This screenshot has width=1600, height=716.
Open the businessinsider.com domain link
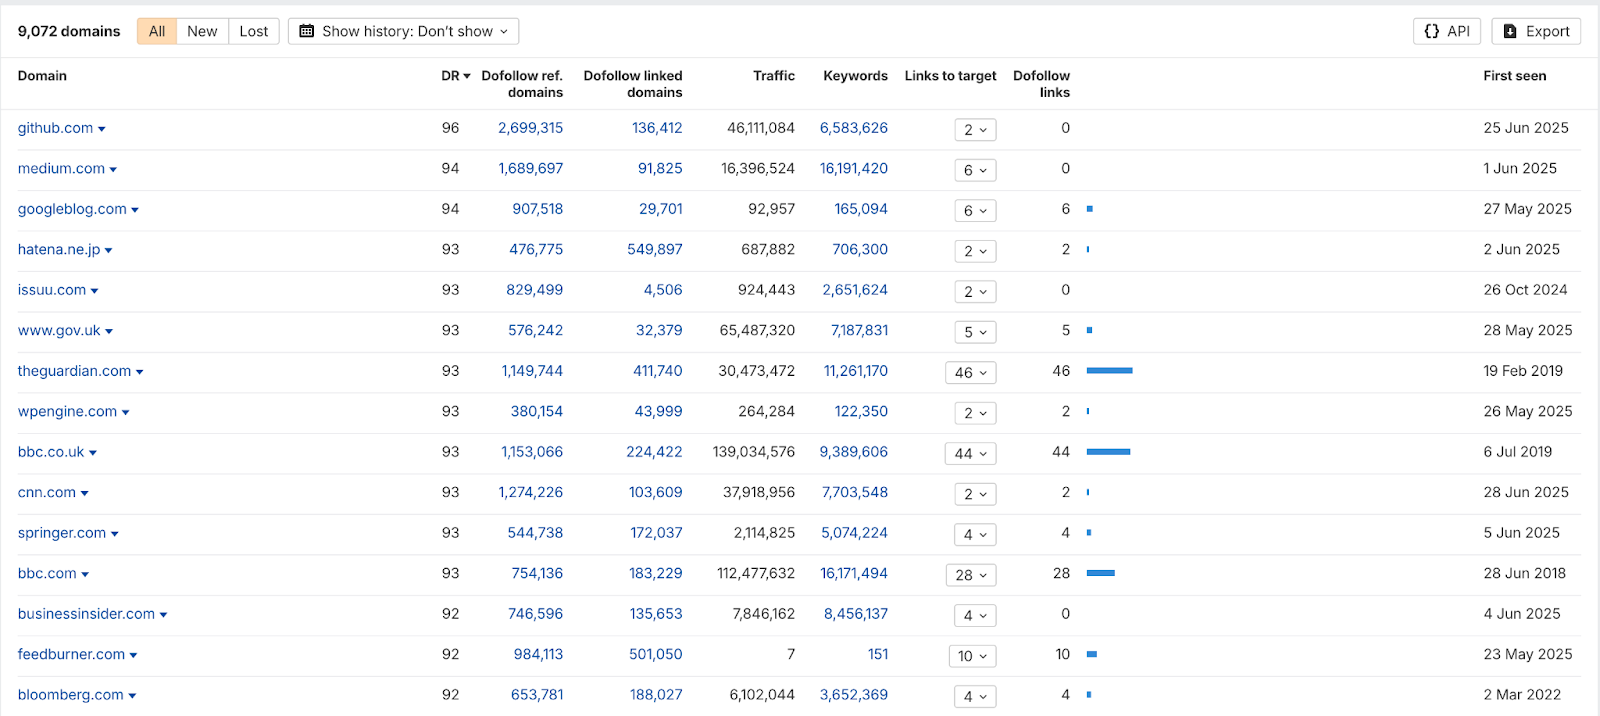86,614
